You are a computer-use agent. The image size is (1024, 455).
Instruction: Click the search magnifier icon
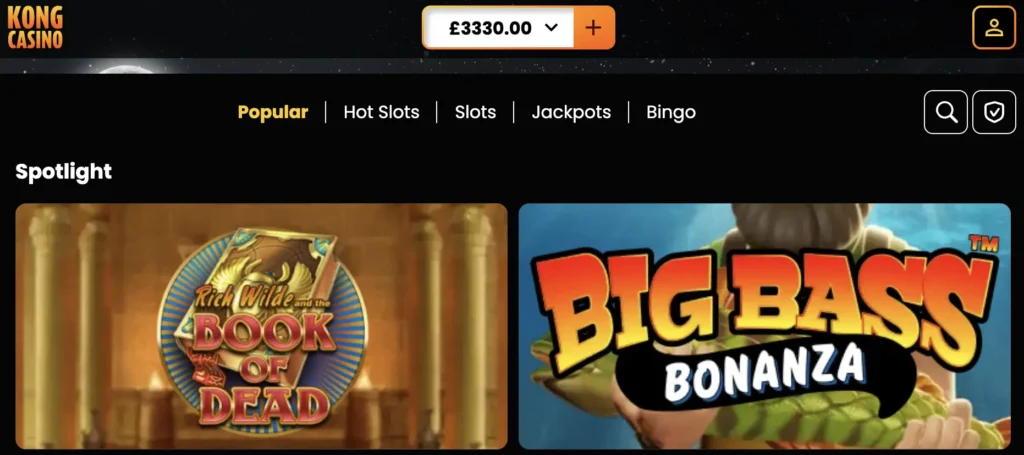[x=946, y=112]
